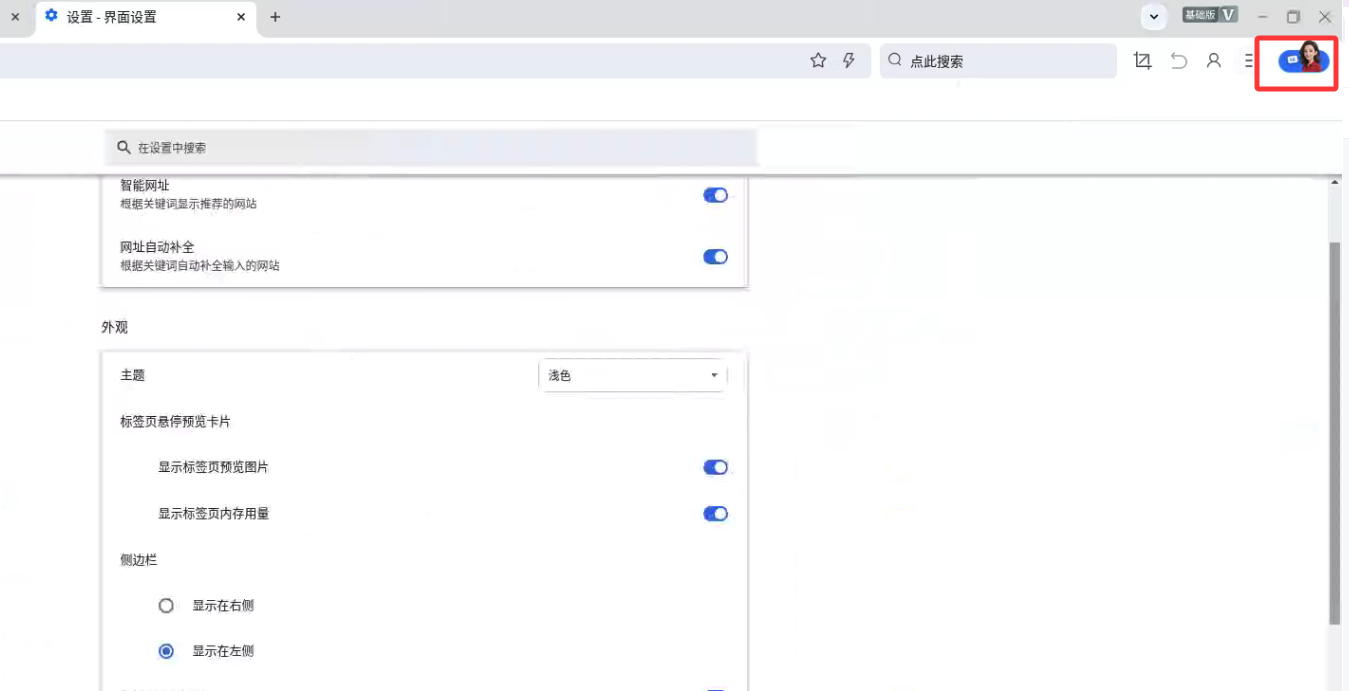Screen dimensions: 1349x691
Task: Toggle the 智能网址 switch
Action: 715,195
